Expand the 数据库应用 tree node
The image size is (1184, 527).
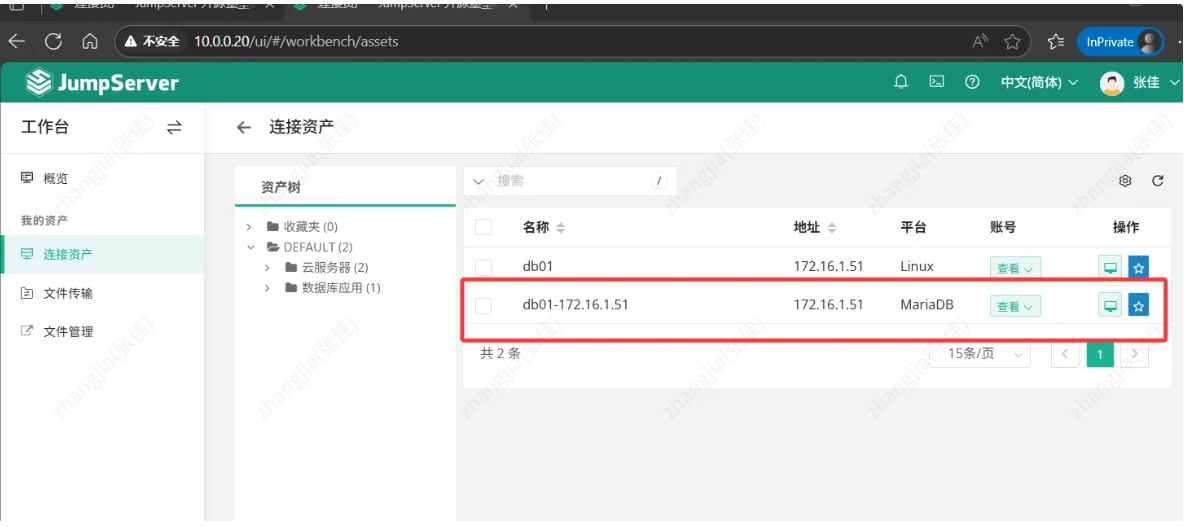(x=267, y=288)
